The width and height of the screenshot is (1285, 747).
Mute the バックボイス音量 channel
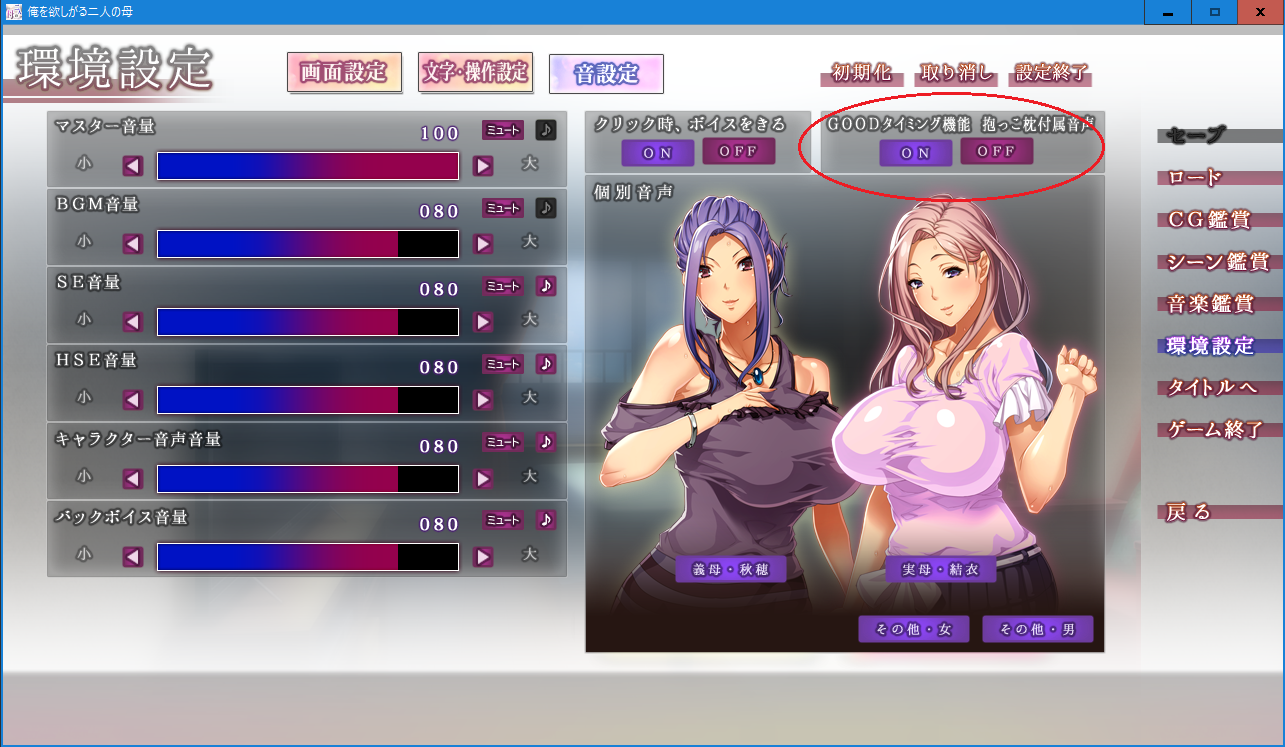(x=503, y=520)
